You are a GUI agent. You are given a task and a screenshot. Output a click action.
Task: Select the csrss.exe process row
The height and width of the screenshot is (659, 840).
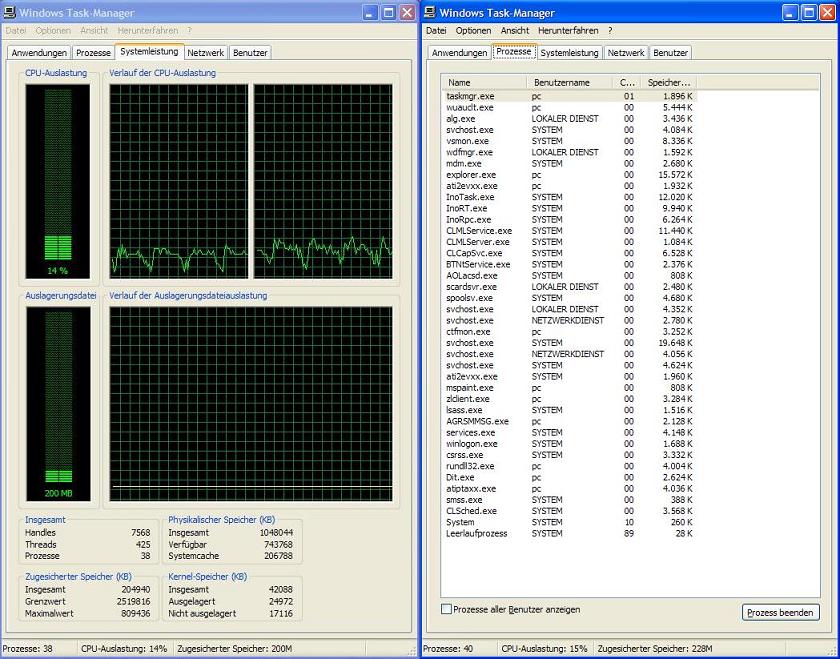click(x=569, y=455)
